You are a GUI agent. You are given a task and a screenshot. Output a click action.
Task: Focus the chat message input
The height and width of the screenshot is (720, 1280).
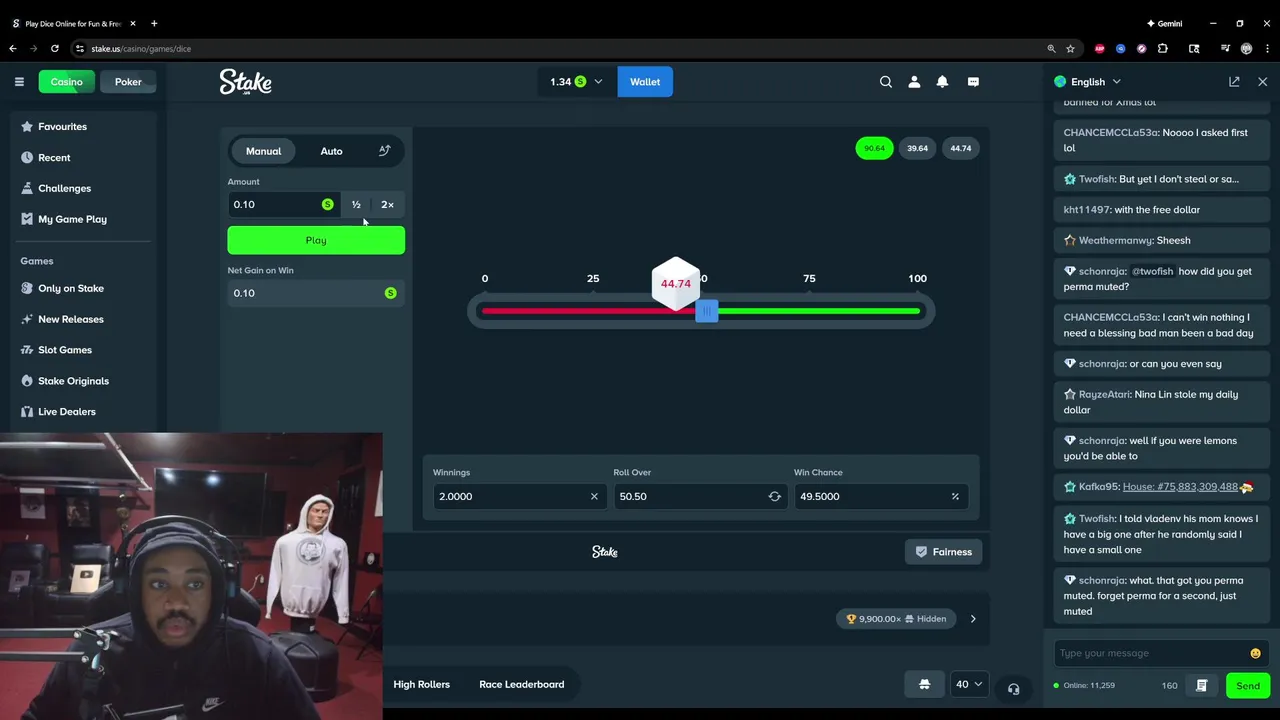tap(1150, 653)
